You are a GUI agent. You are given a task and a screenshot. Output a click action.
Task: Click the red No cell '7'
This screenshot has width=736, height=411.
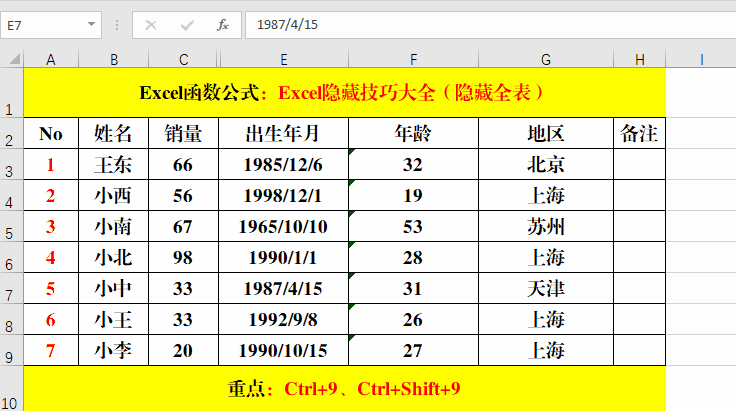(51, 350)
